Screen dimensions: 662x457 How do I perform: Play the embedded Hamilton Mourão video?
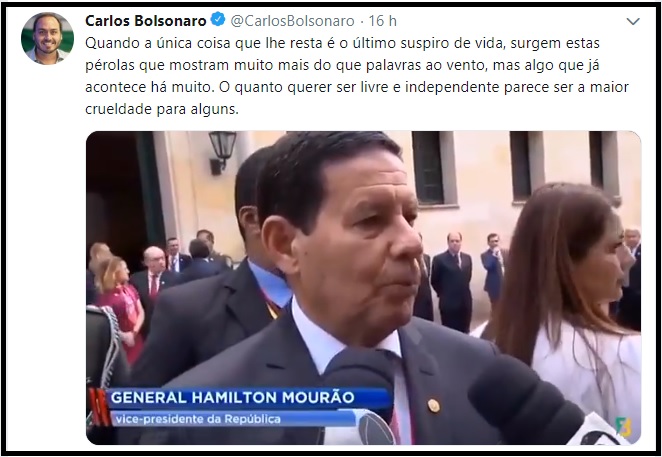click(x=364, y=288)
